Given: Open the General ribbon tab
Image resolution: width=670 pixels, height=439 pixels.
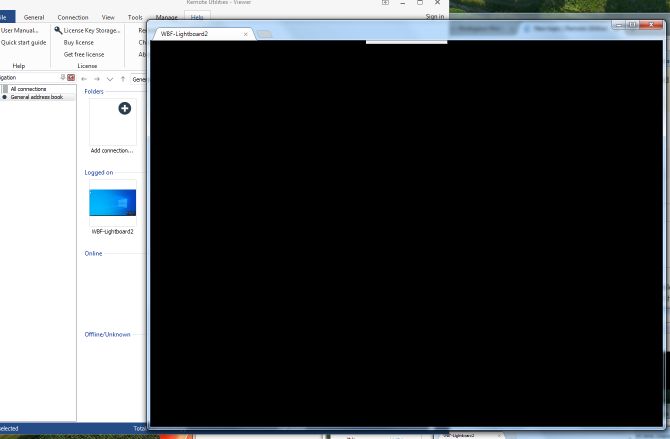Looking at the screenshot, I should (x=34, y=17).
